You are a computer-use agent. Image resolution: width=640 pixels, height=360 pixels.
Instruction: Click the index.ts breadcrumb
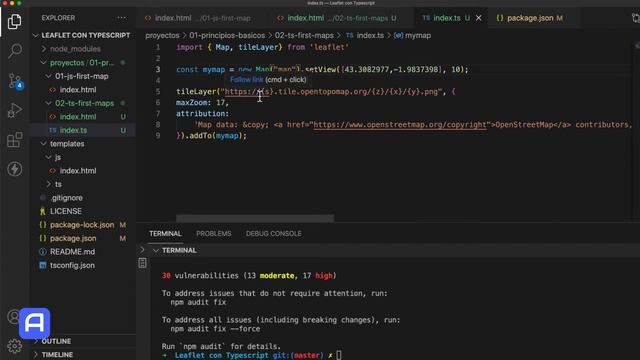tap(365, 36)
